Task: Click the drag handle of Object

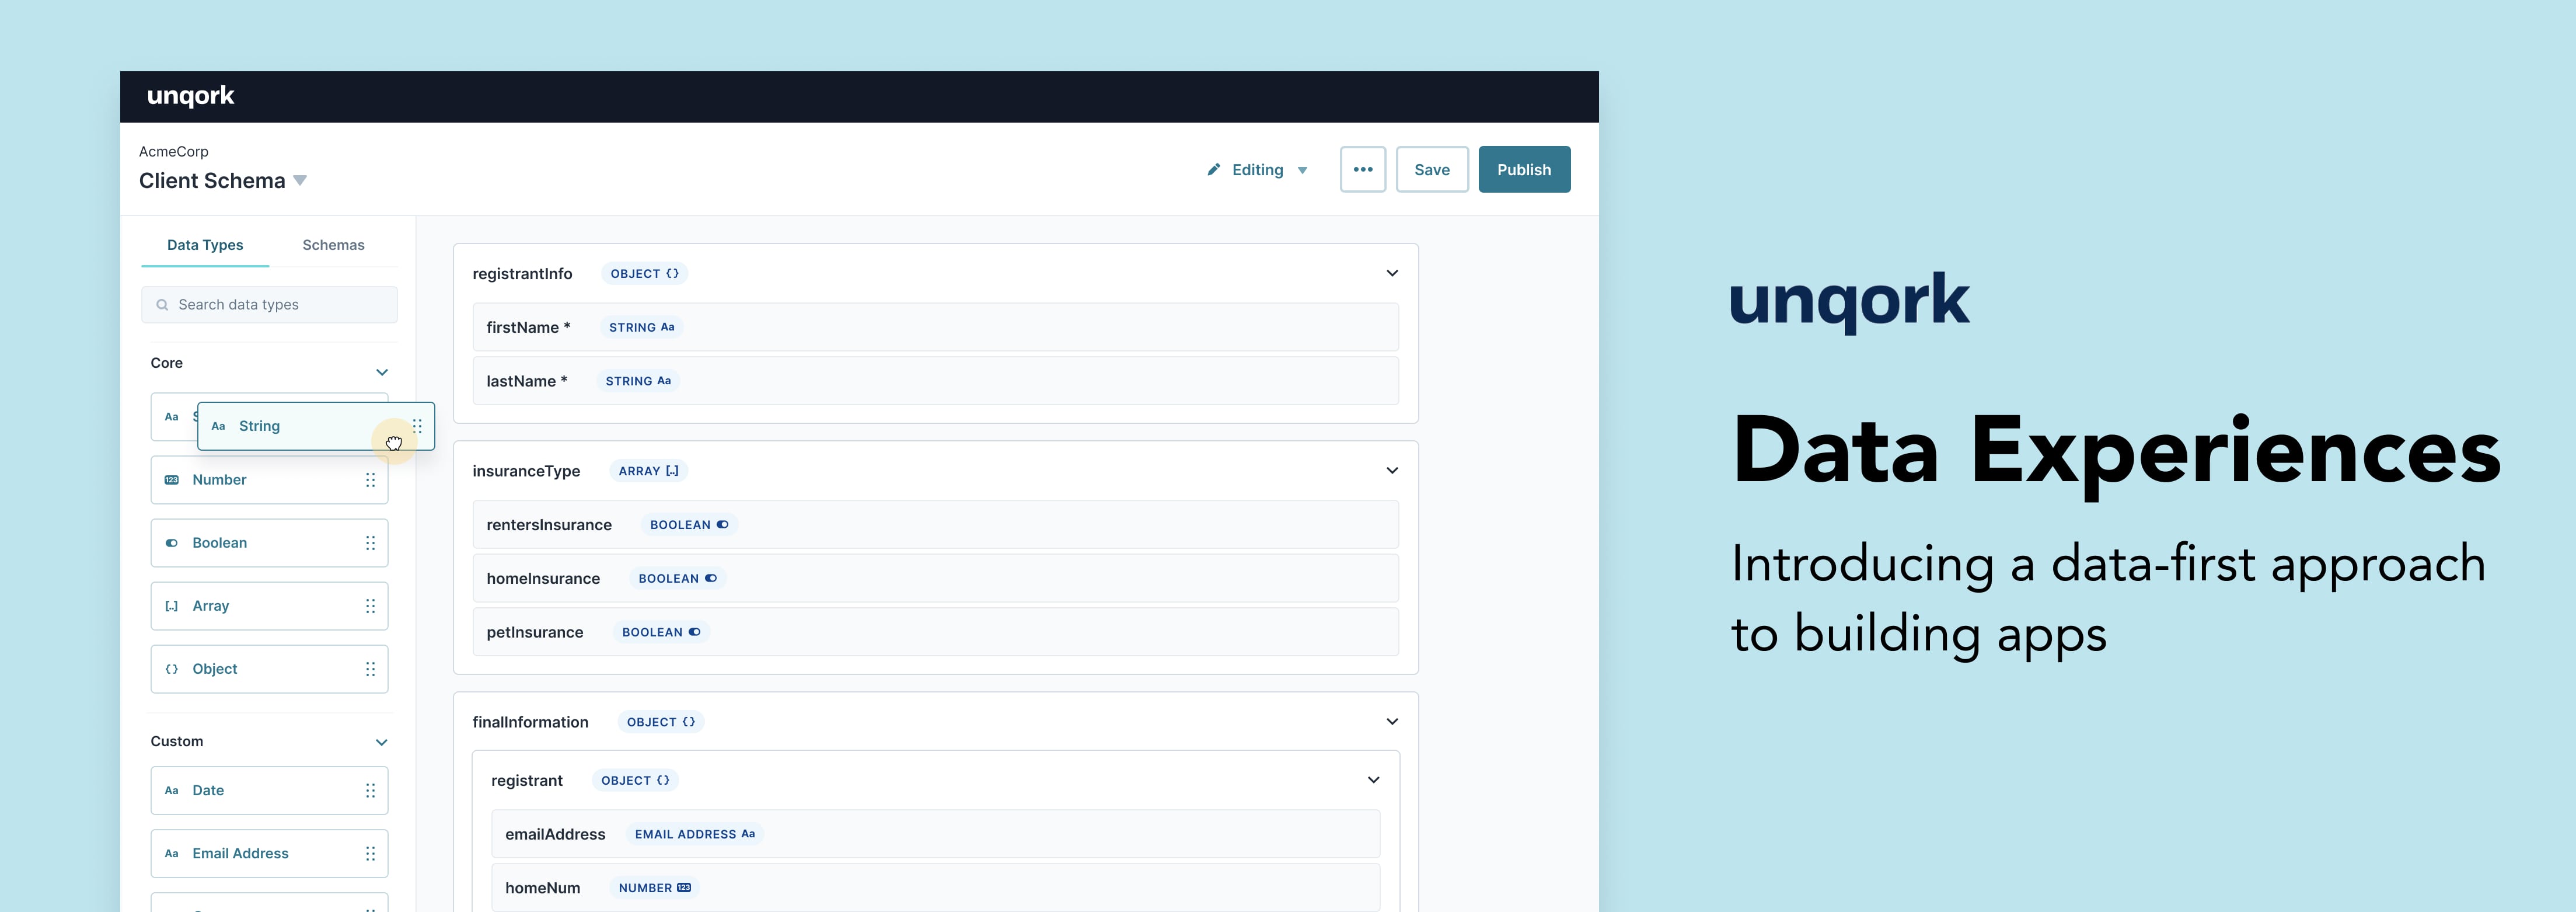Action: 370,669
